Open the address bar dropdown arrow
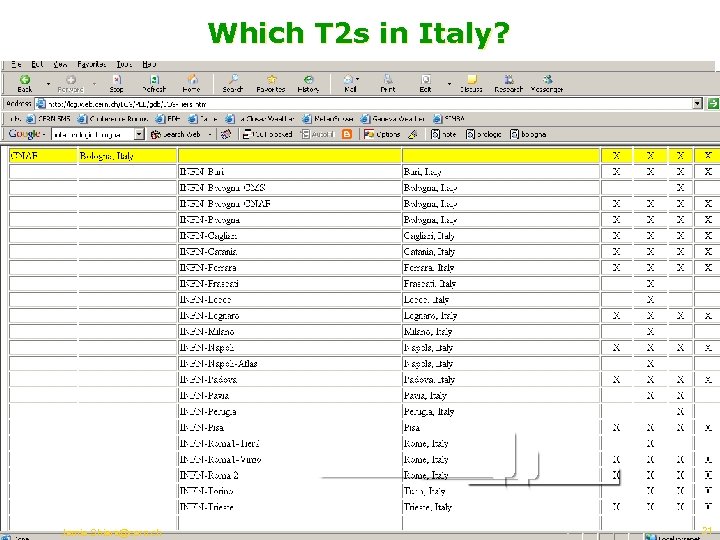The image size is (720, 540). click(x=698, y=104)
